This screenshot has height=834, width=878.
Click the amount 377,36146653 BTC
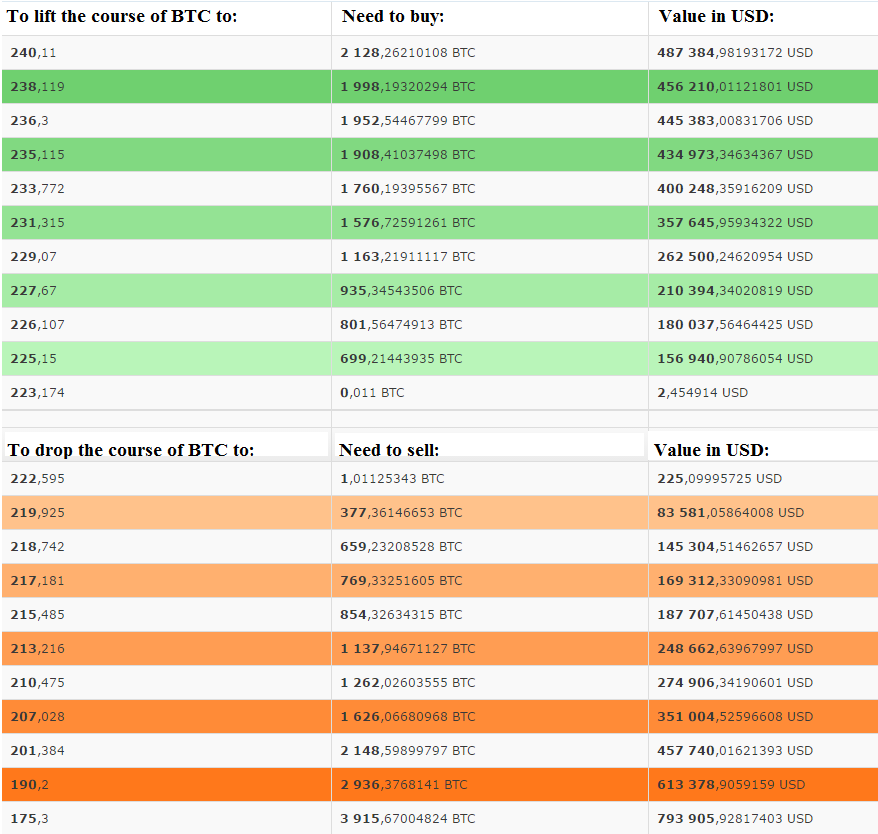pyautogui.click(x=401, y=512)
